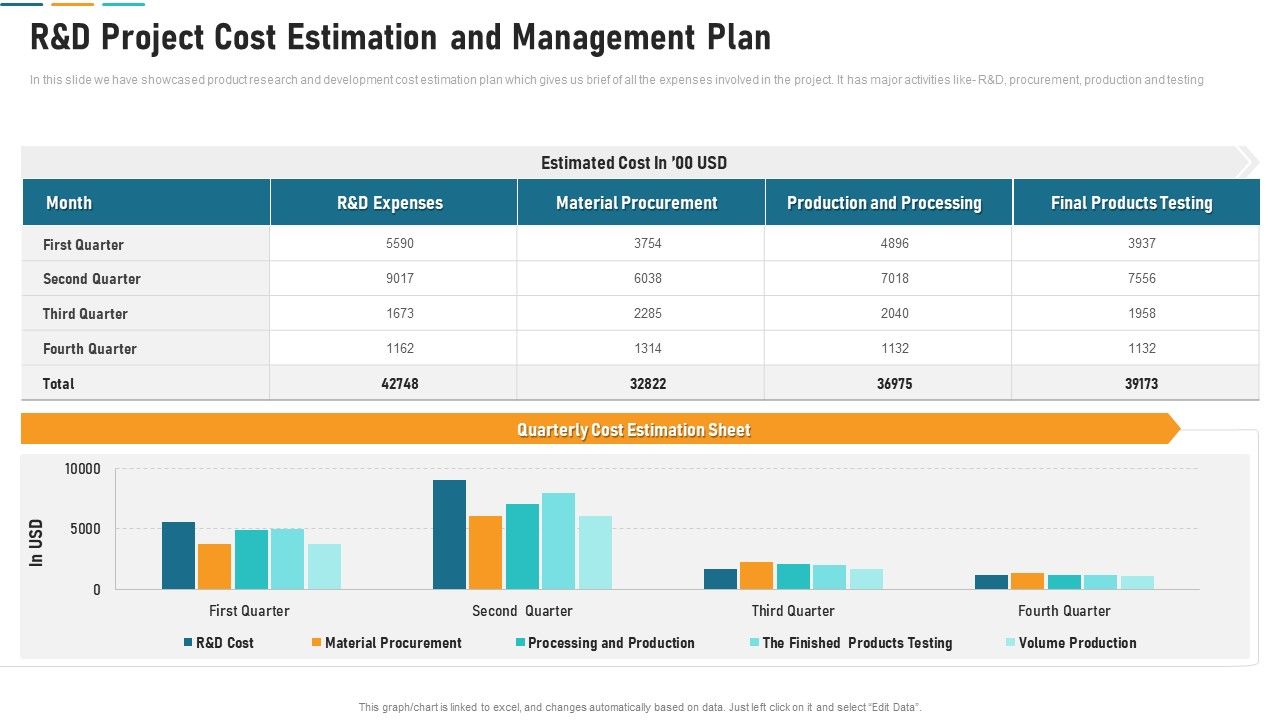Select cell value 3937
Image resolution: width=1280 pixels, height=720 pixels.
click(1142, 243)
